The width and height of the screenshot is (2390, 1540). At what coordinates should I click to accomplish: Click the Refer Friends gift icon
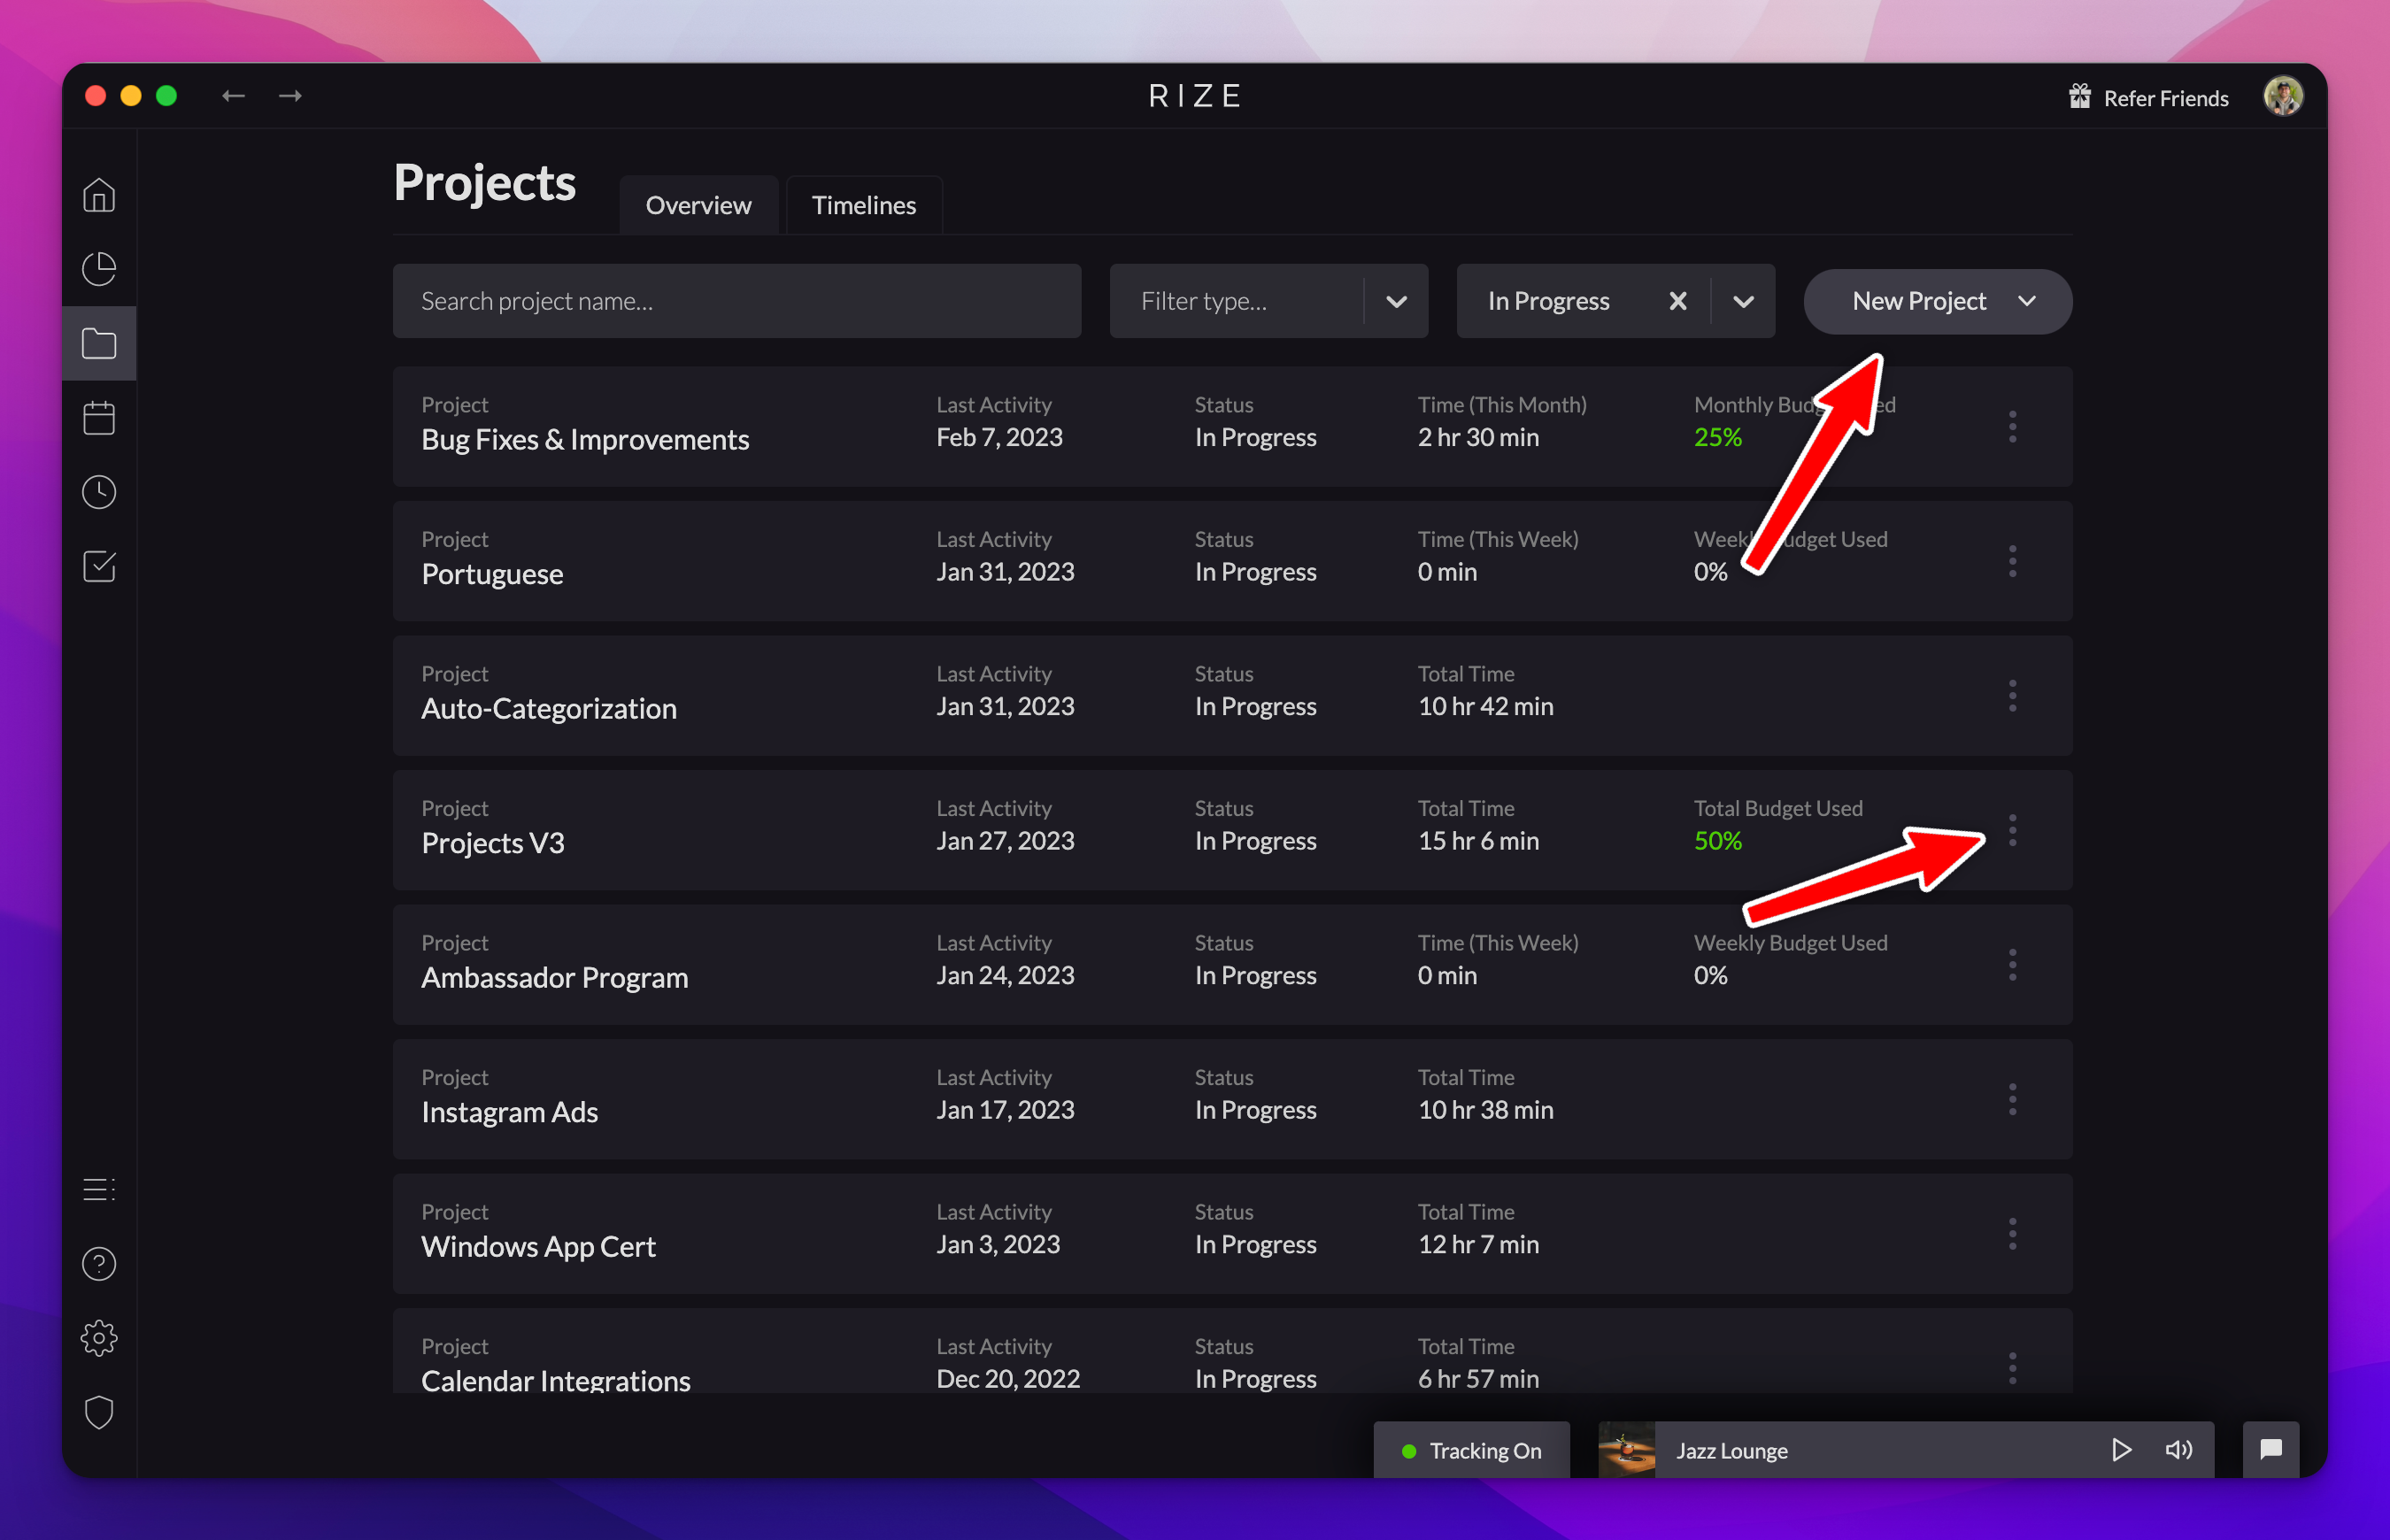click(x=2080, y=97)
